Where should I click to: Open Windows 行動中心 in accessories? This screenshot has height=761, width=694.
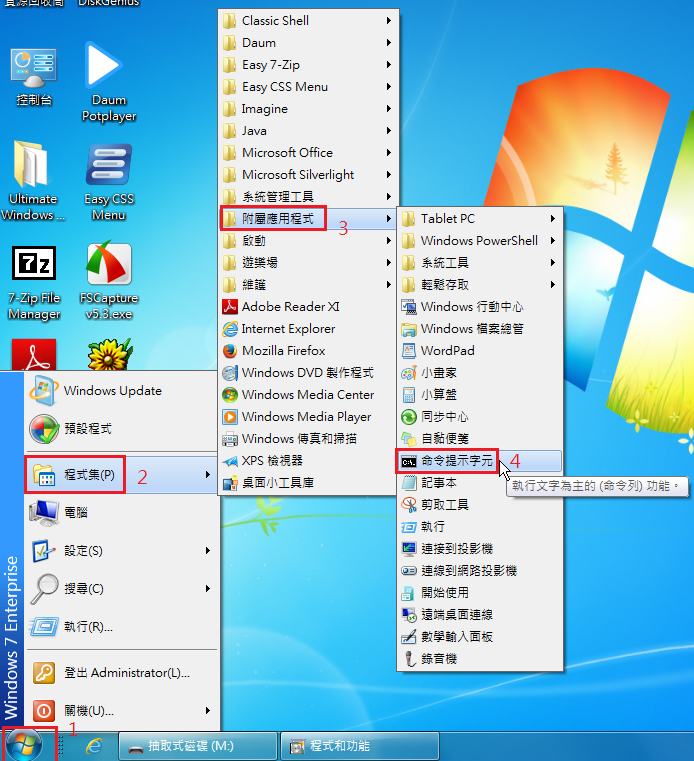[x=480, y=307]
